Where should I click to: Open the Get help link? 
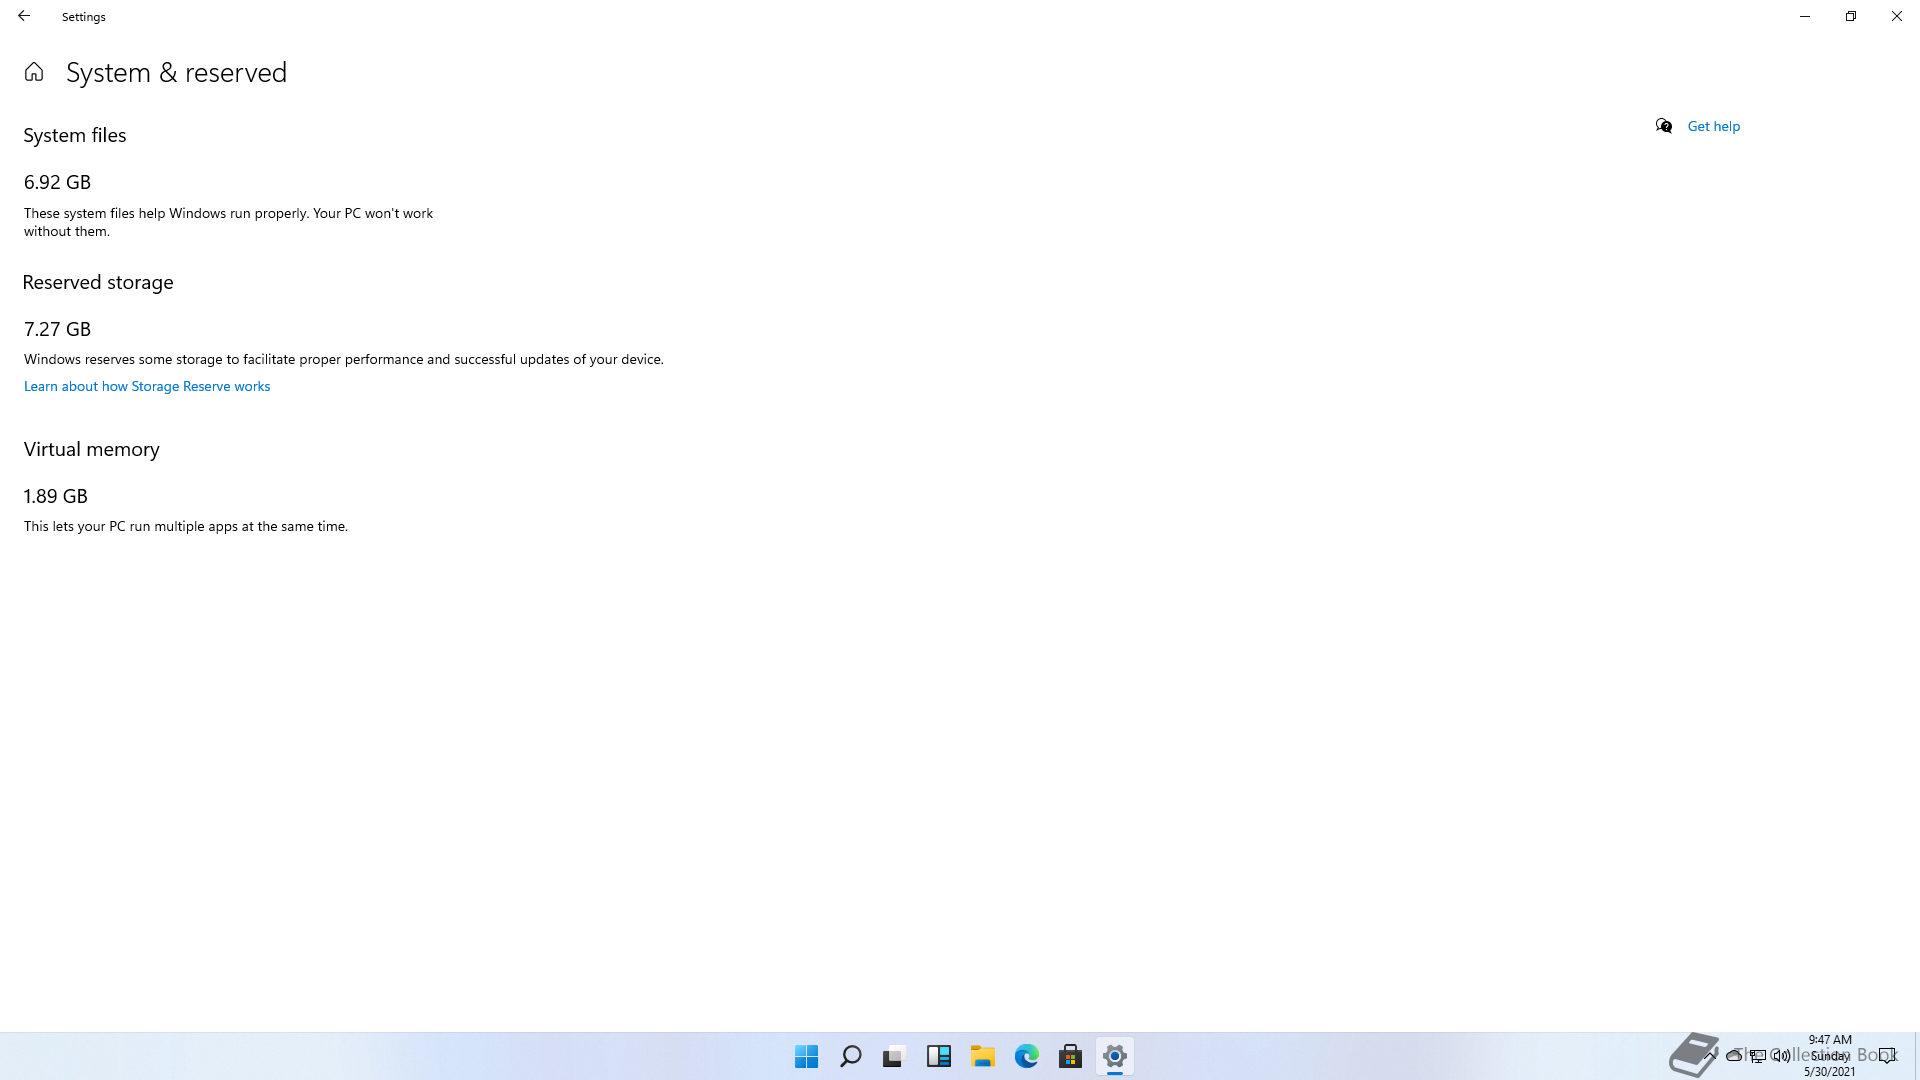coord(1713,126)
